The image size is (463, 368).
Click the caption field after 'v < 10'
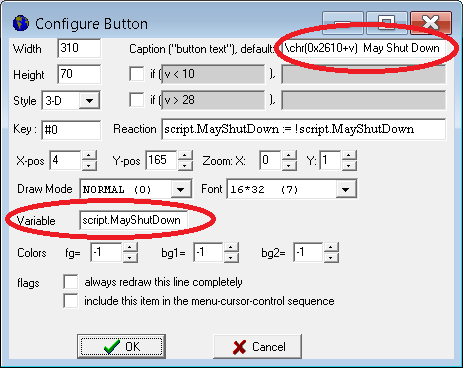(x=363, y=74)
